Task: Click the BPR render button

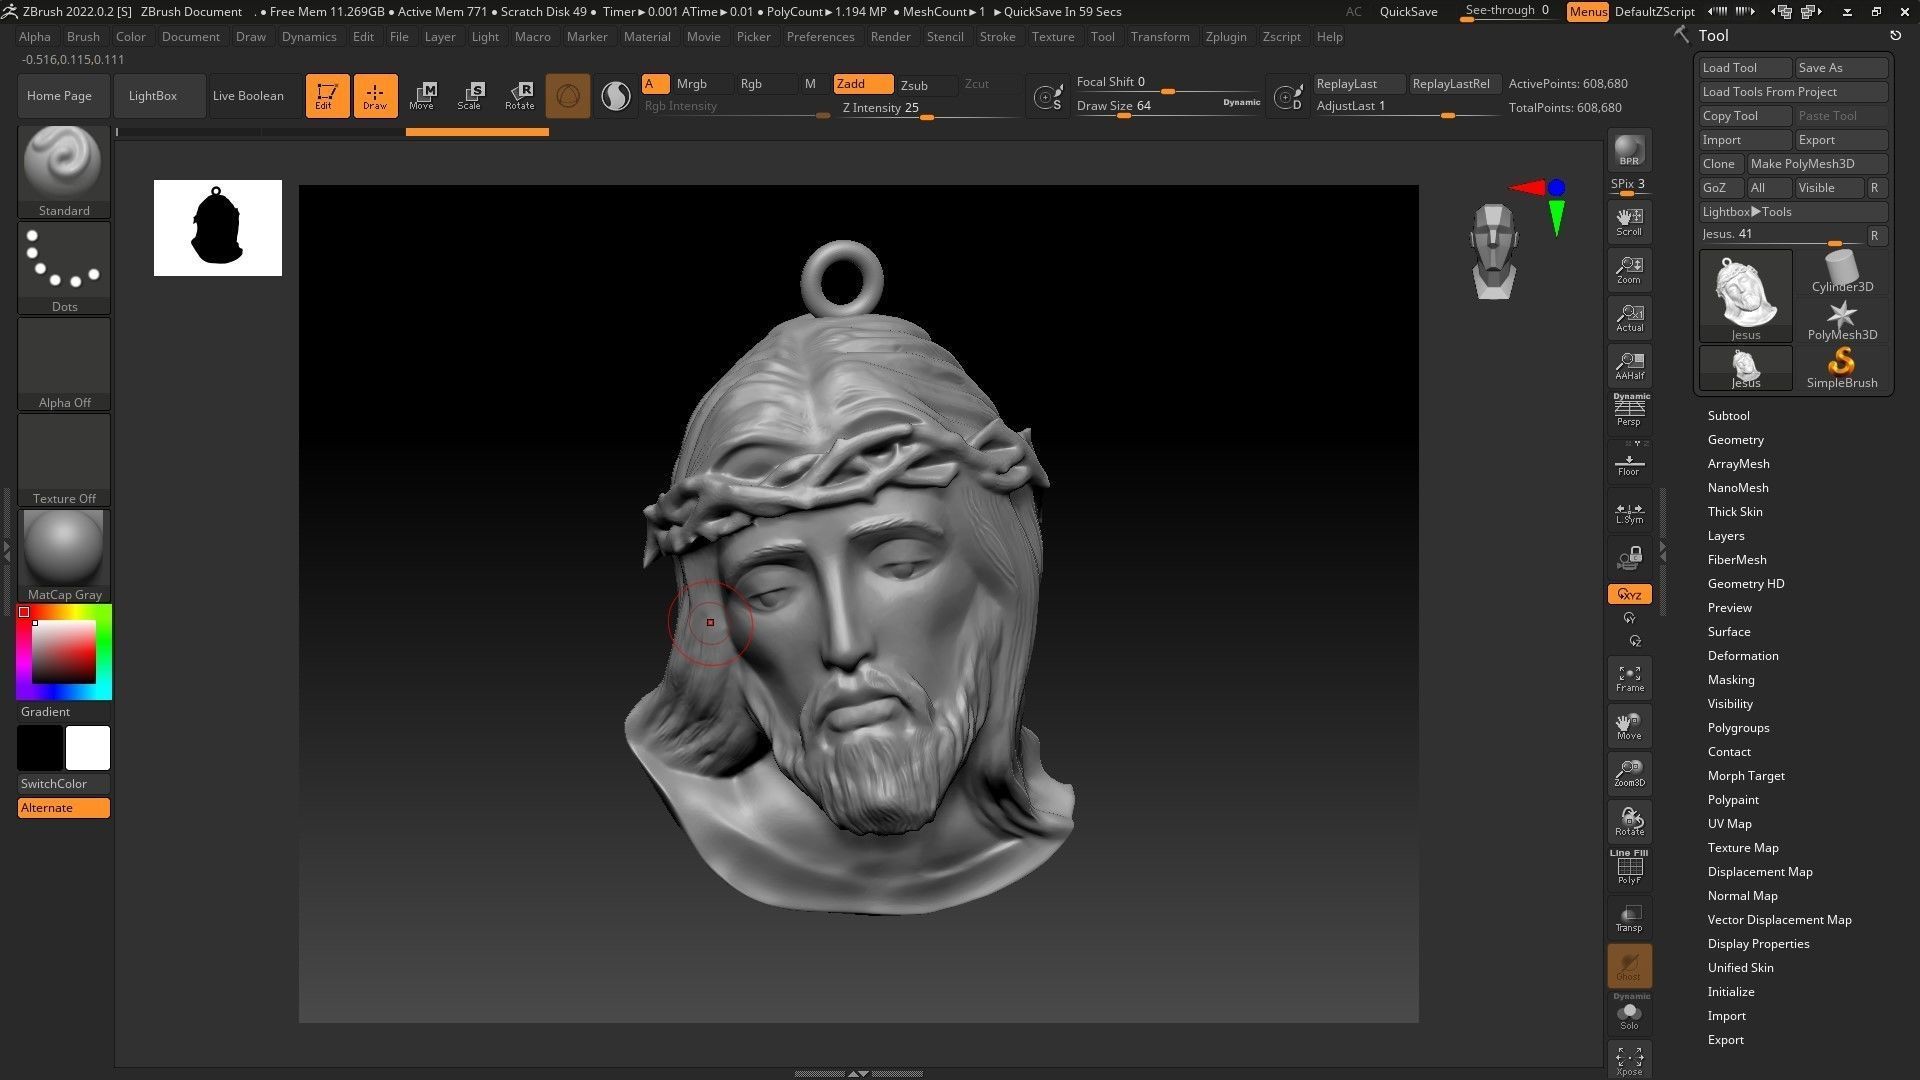Action: point(1629,150)
